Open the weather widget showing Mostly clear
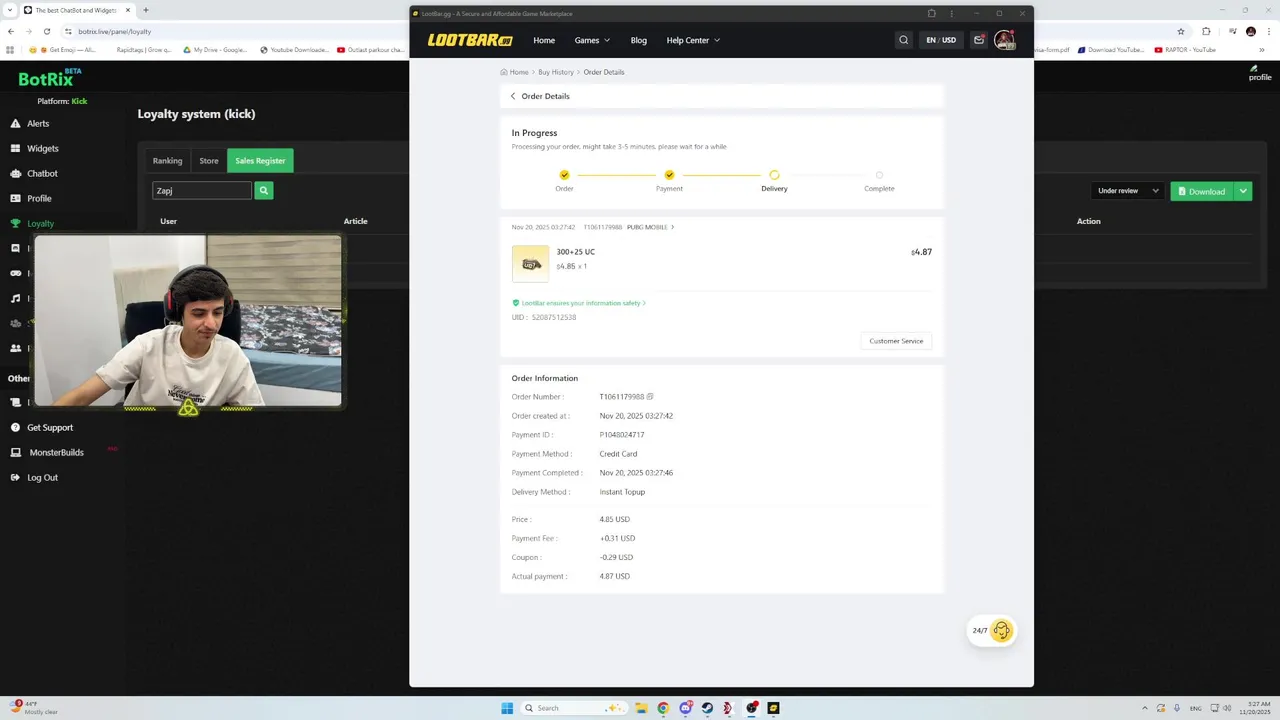 [x=33, y=708]
